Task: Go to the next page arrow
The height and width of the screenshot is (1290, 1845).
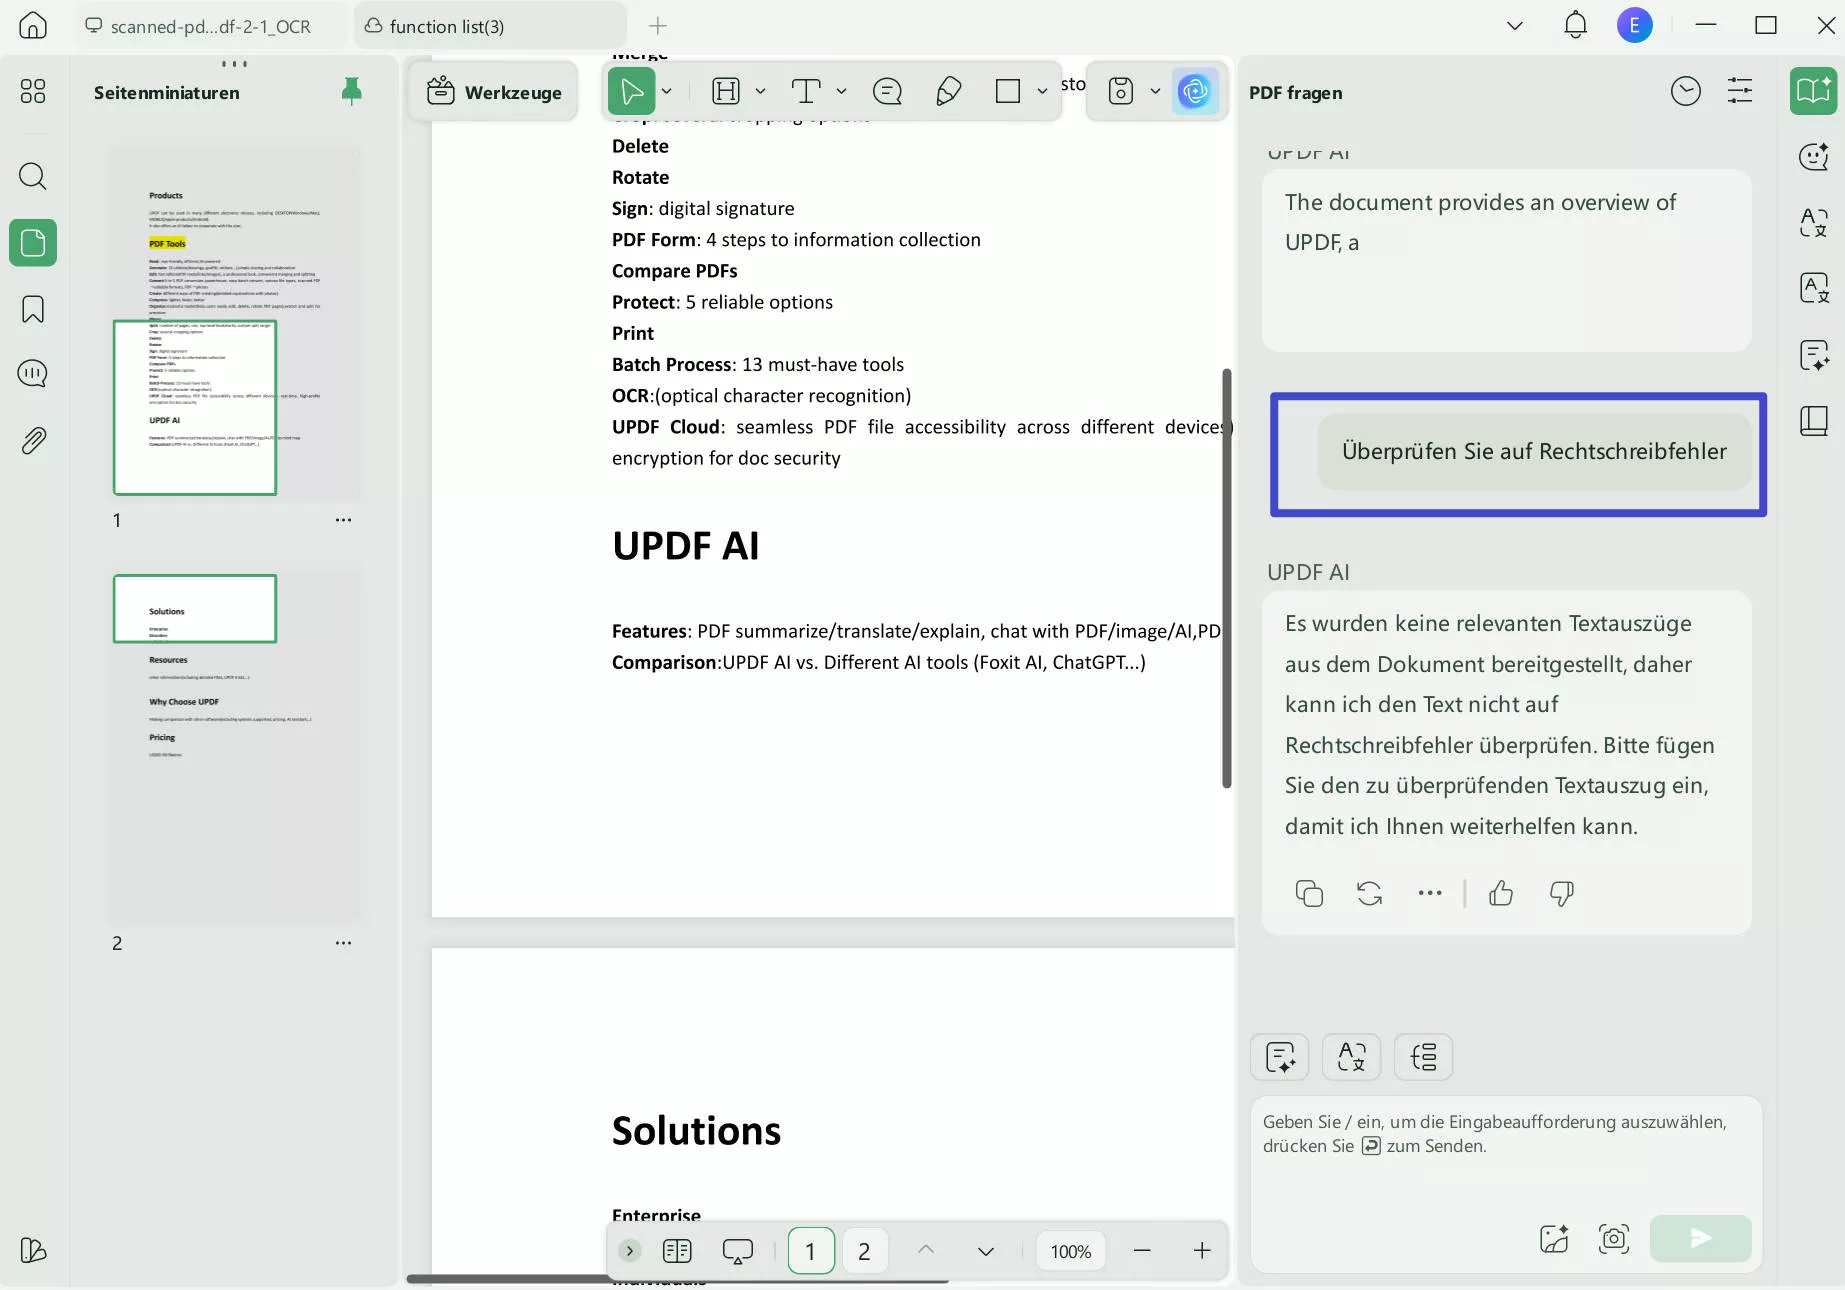Action: [986, 1251]
